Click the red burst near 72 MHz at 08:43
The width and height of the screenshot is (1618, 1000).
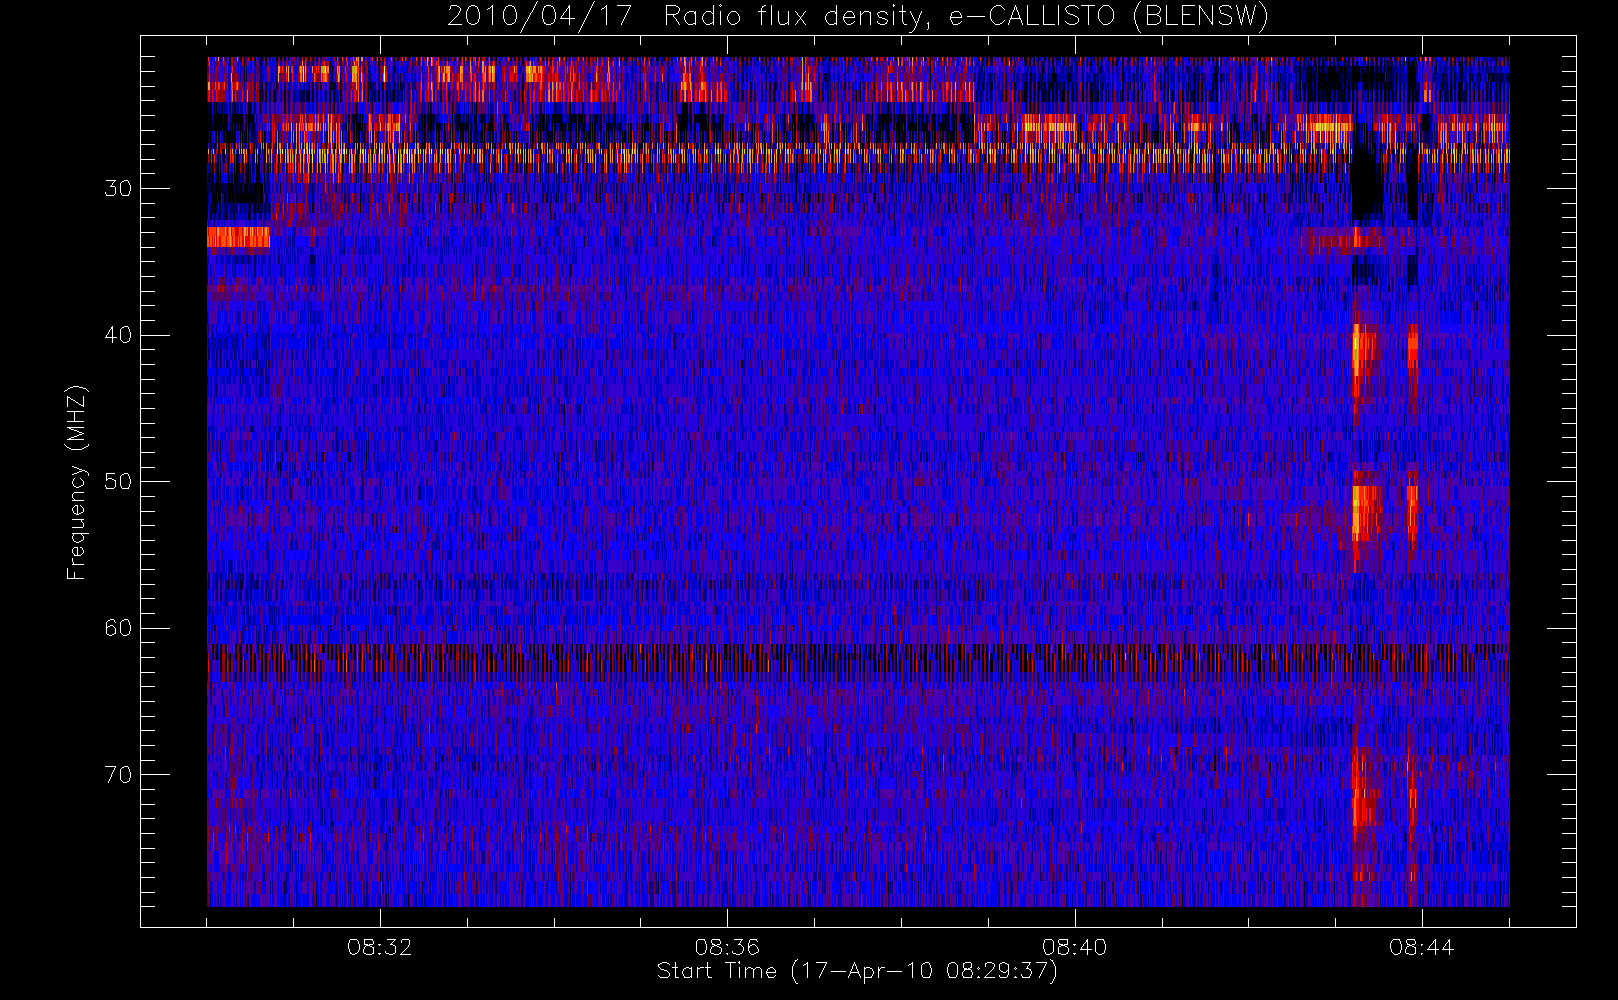(1363, 788)
